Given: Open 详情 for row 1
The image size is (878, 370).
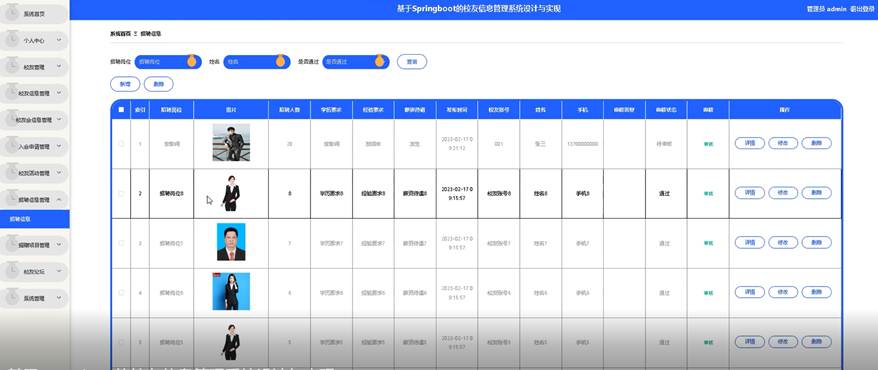Looking at the screenshot, I should point(750,143).
